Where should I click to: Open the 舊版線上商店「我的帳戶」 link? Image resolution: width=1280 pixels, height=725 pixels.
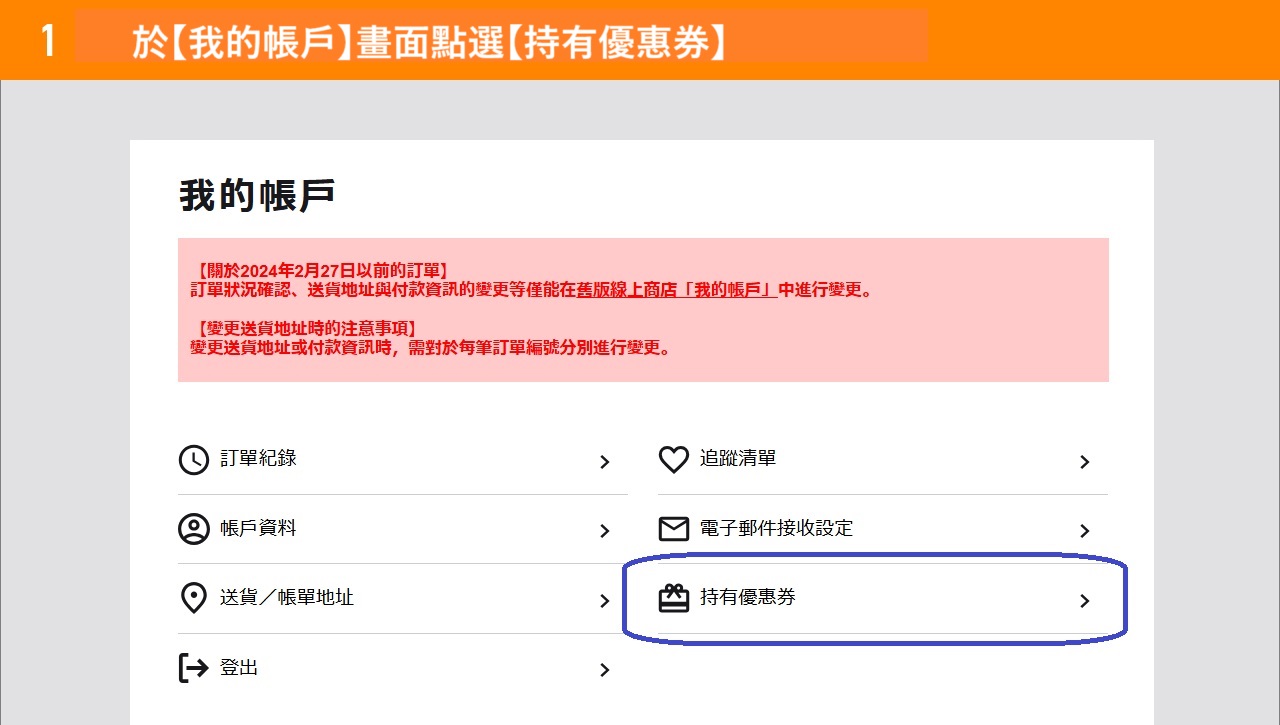(677, 291)
